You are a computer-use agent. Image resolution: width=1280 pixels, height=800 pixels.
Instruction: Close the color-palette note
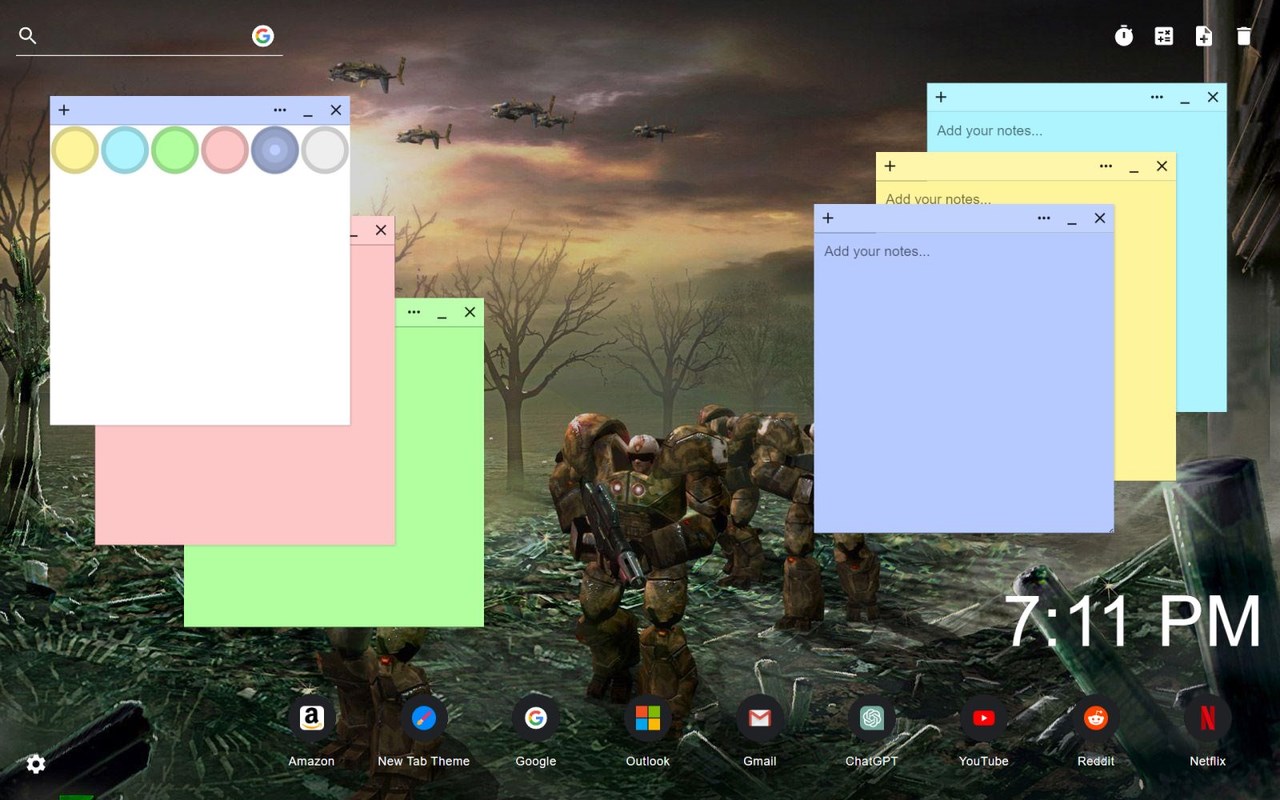point(336,110)
